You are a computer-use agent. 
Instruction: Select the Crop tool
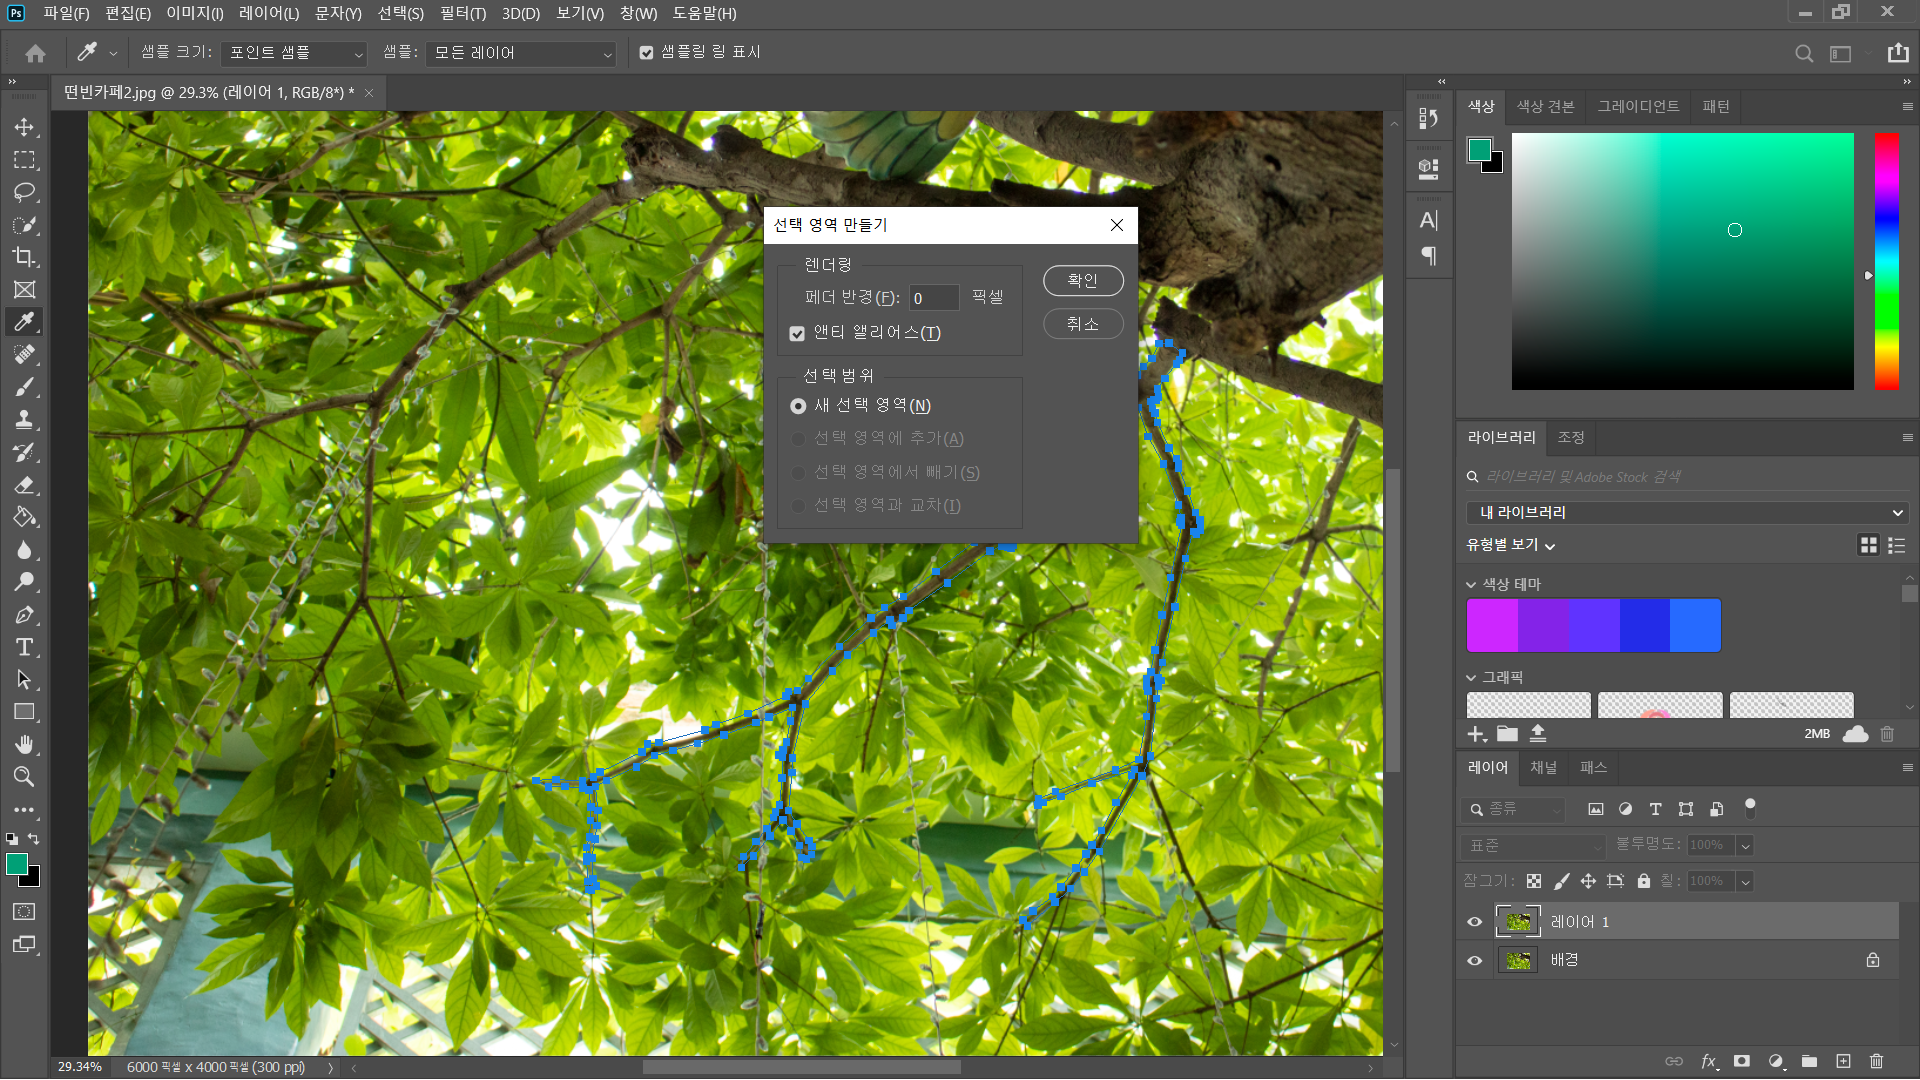24,257
